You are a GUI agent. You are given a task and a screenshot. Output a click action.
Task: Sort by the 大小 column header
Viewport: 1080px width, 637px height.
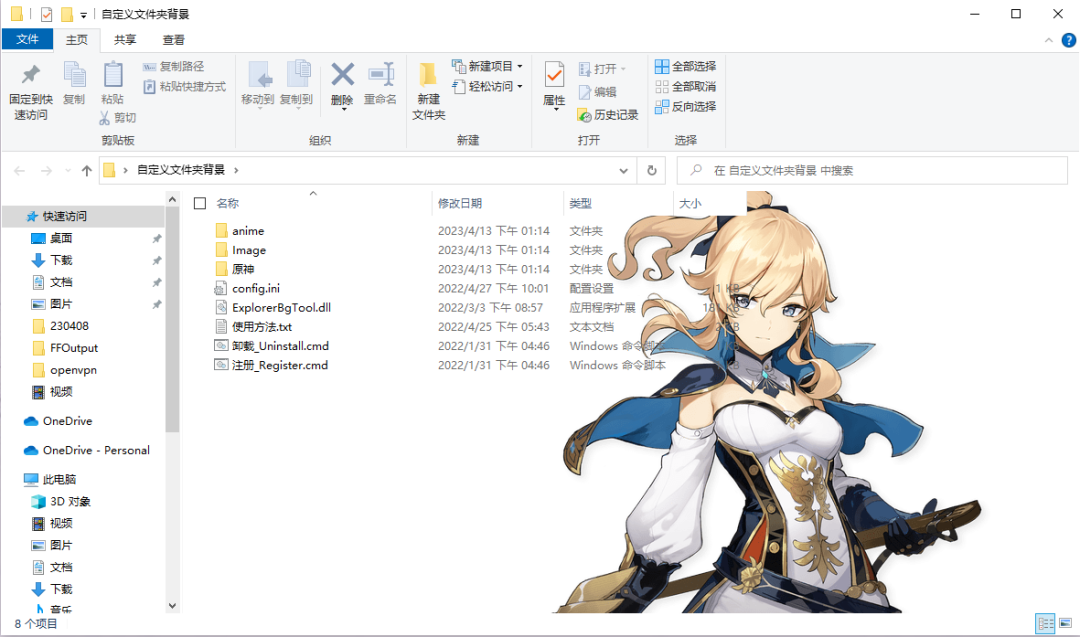click(x=690, y=203)
